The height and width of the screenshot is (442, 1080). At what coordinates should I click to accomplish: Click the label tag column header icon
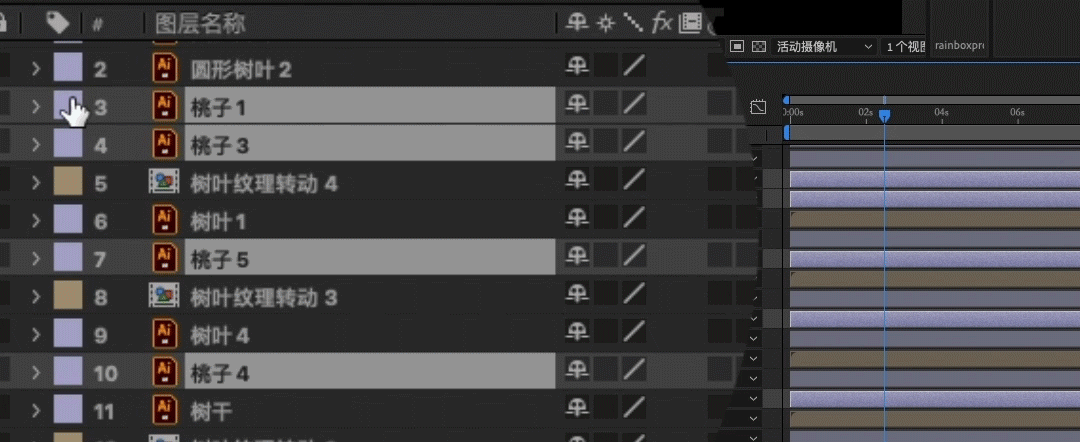(x=58, y=24)
